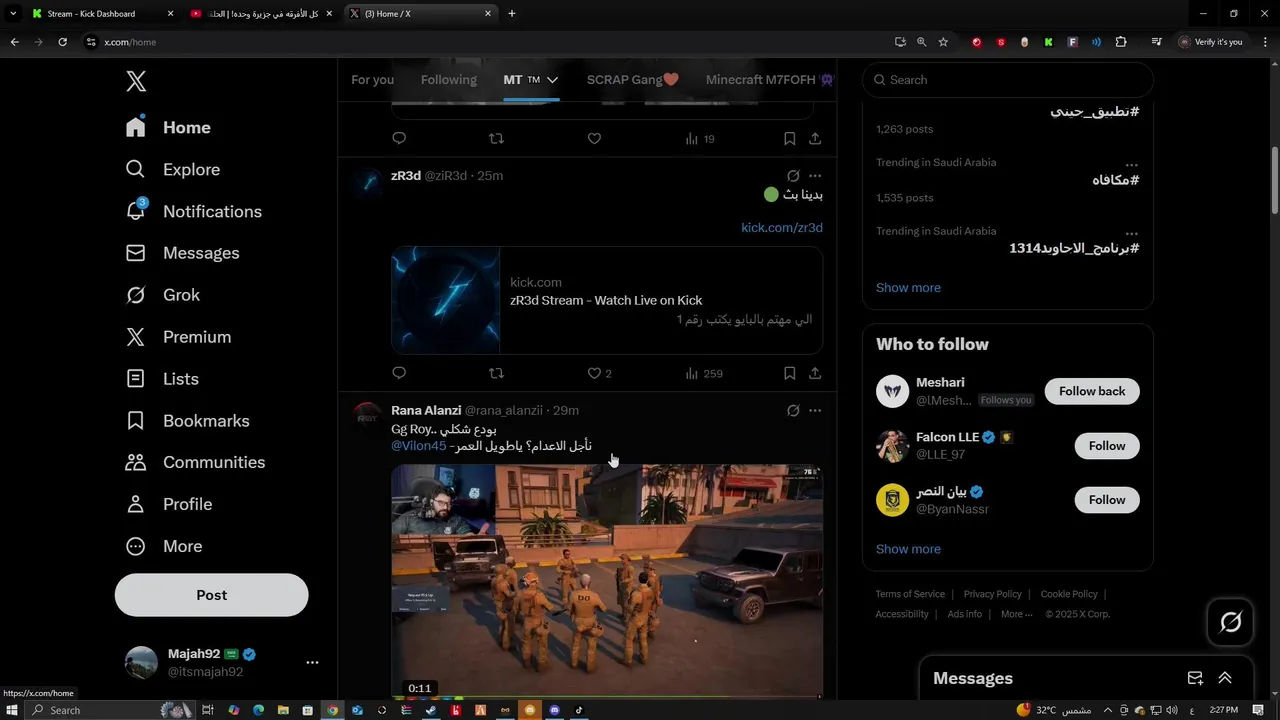Viewport: 1280px width, 720px height.
Task: Open more menu on zR3d's post
Action: pyautogui.click(x=815, y=176)
